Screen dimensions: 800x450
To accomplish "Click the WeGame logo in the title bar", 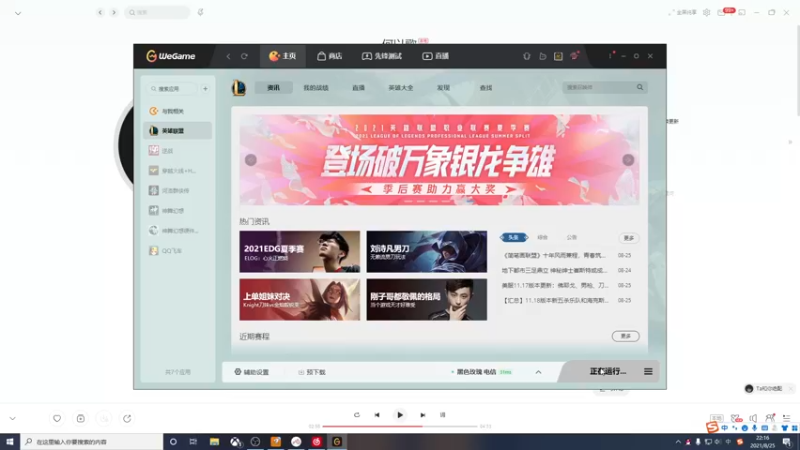I will point(170,56).
